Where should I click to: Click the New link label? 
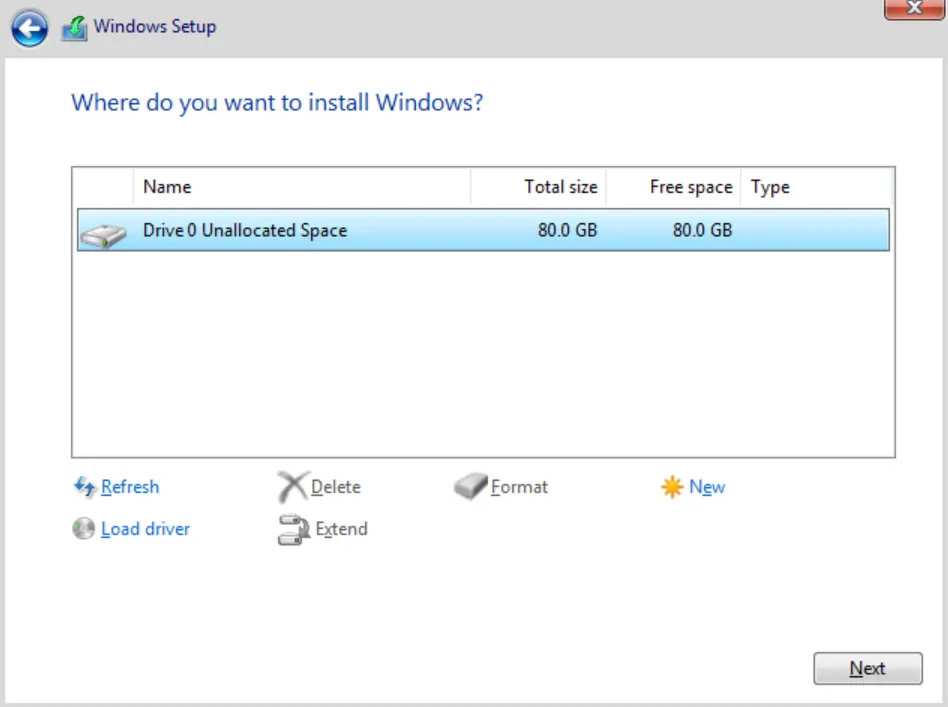706,487
